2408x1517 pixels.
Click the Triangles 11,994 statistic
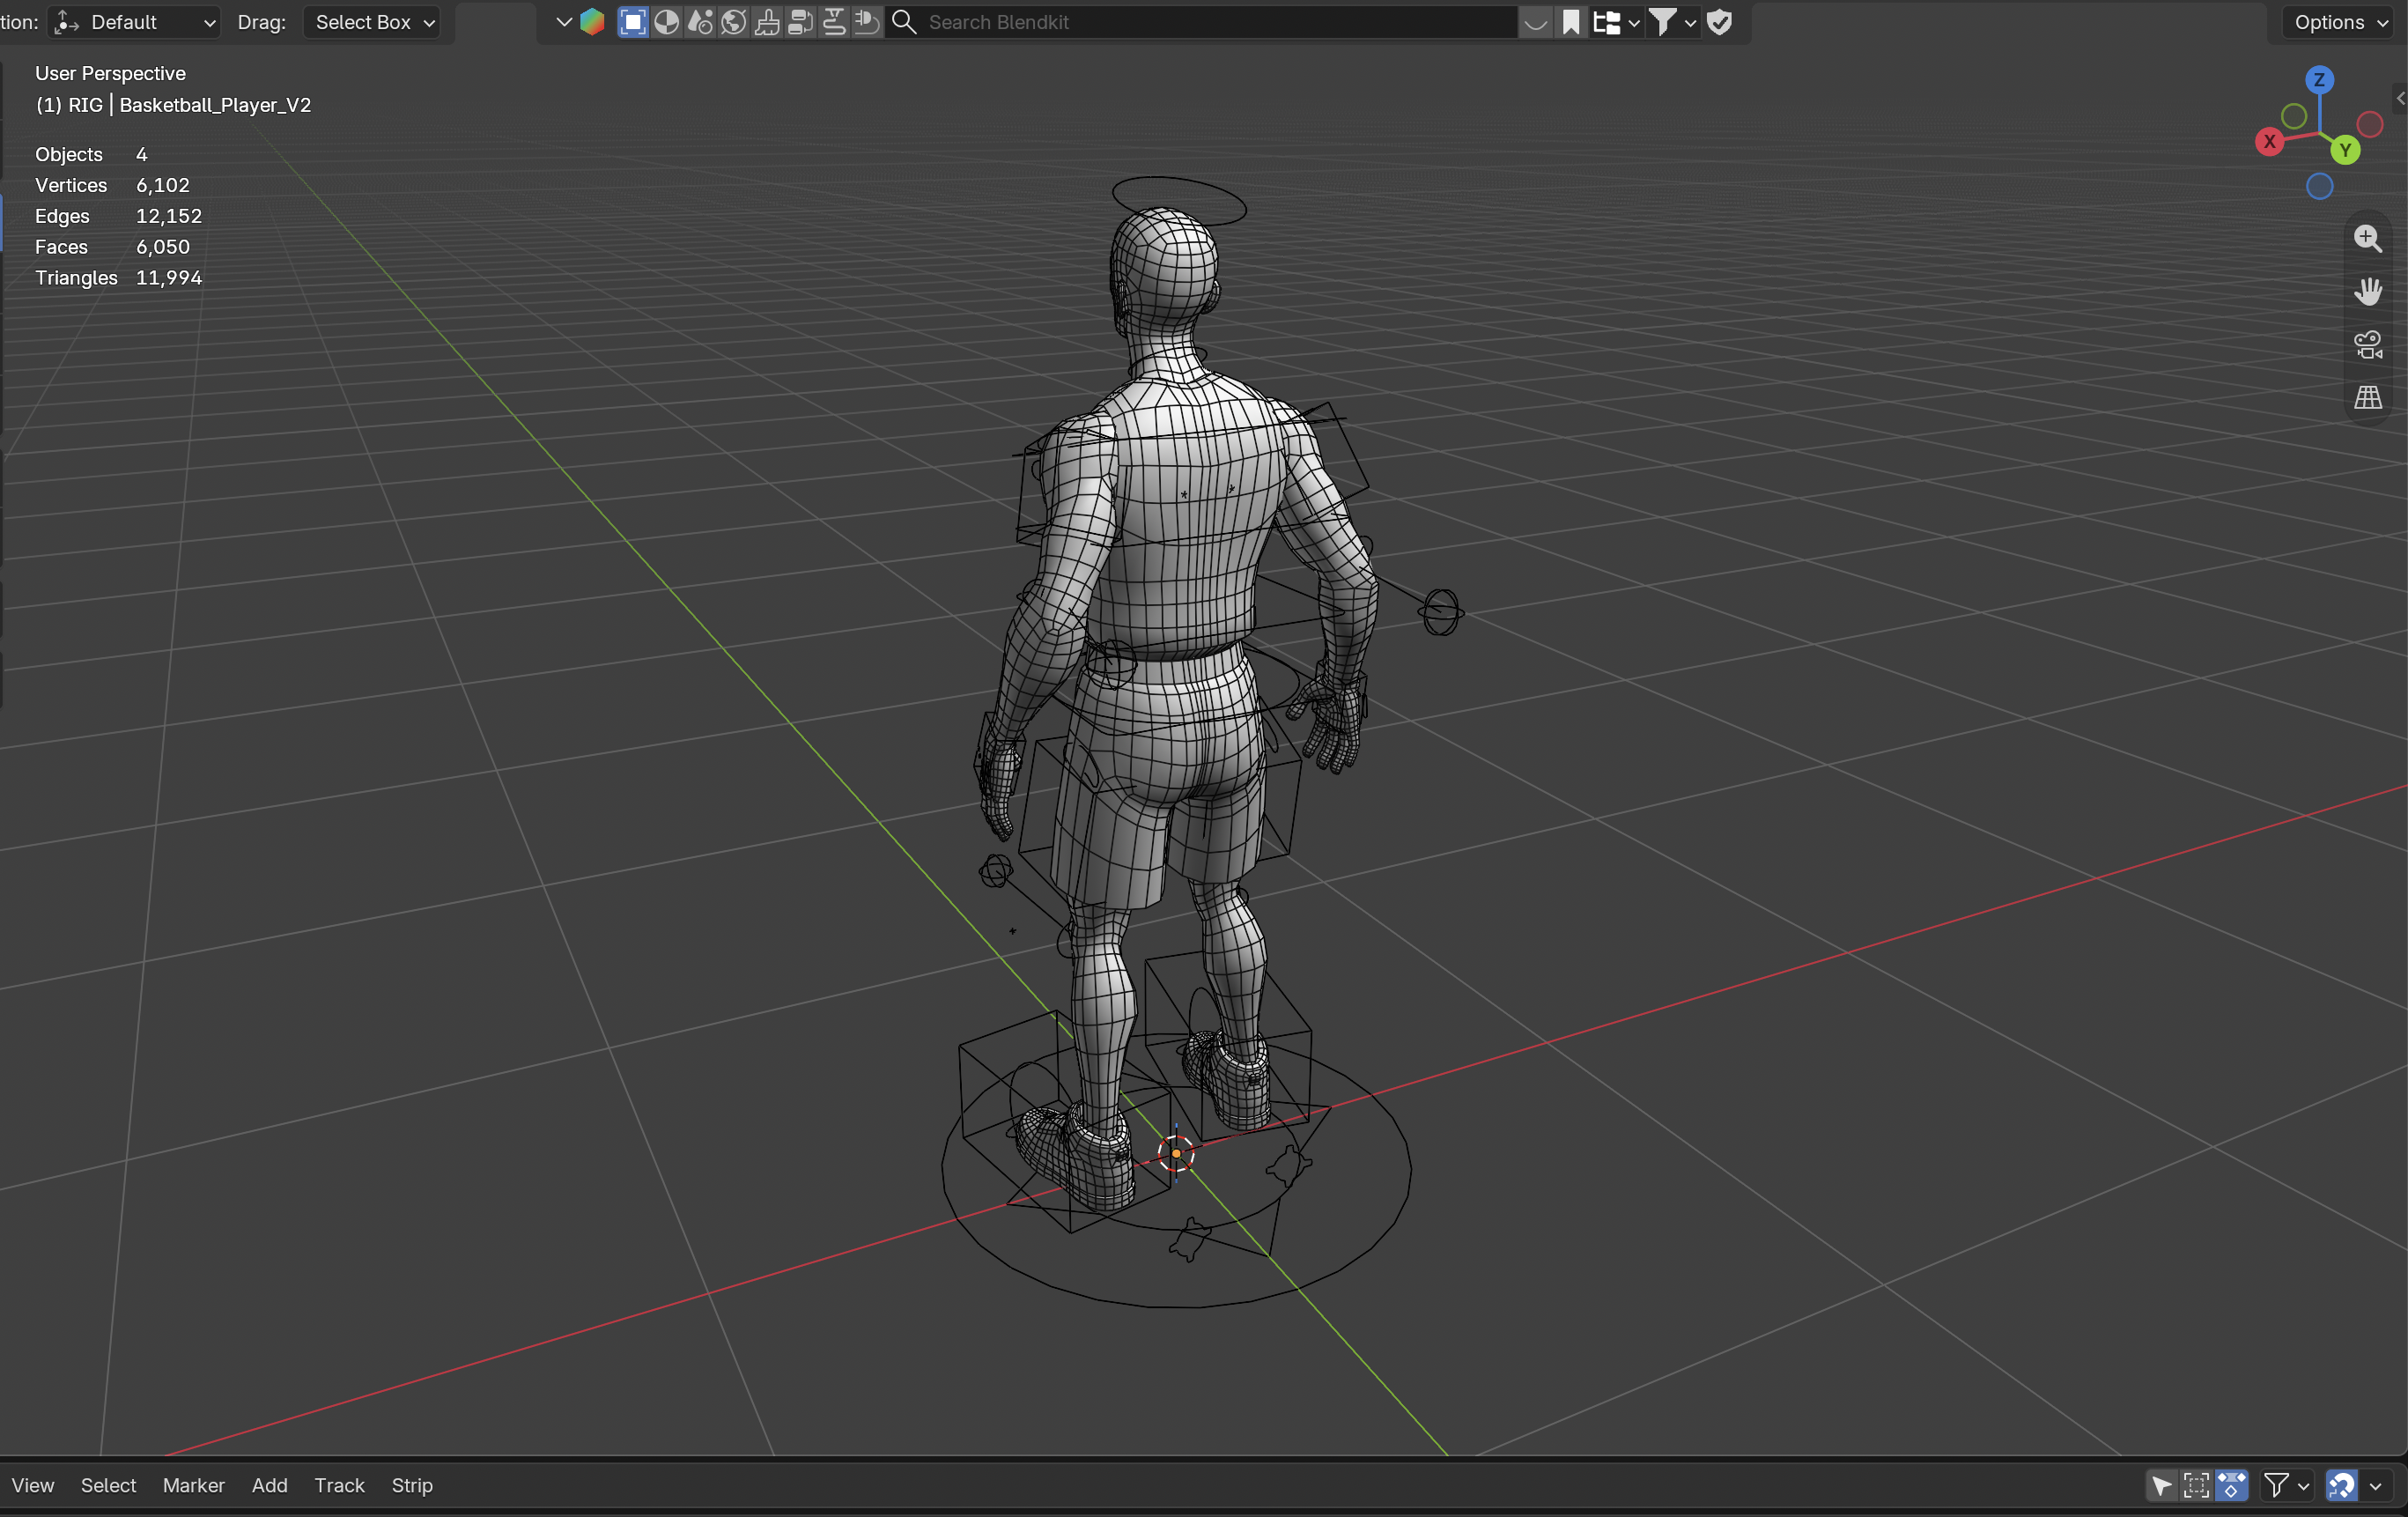[118, 278]
